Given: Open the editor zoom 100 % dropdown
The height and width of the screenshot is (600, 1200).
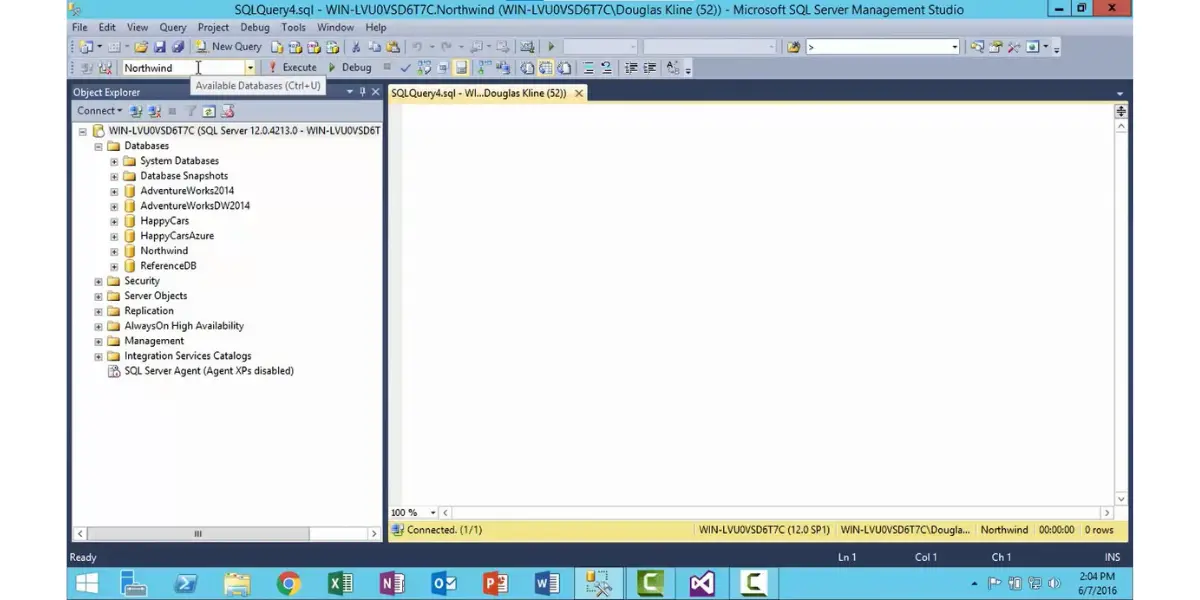Looking at the screenshot, I should click(432, 512).
